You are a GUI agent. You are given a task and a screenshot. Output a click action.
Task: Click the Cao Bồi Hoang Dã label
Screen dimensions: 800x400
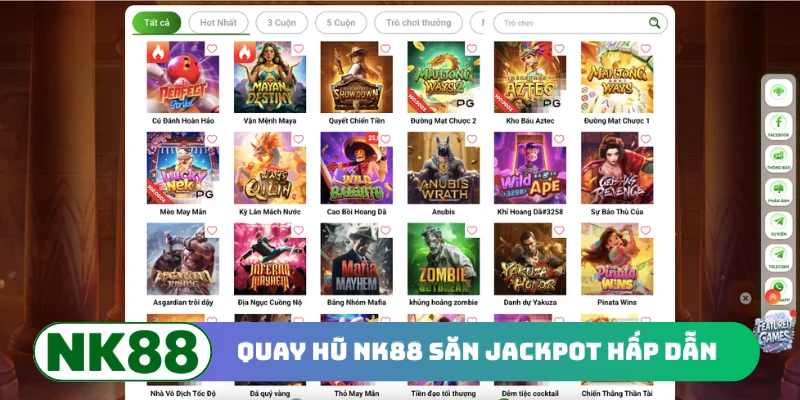coord(357,212)
